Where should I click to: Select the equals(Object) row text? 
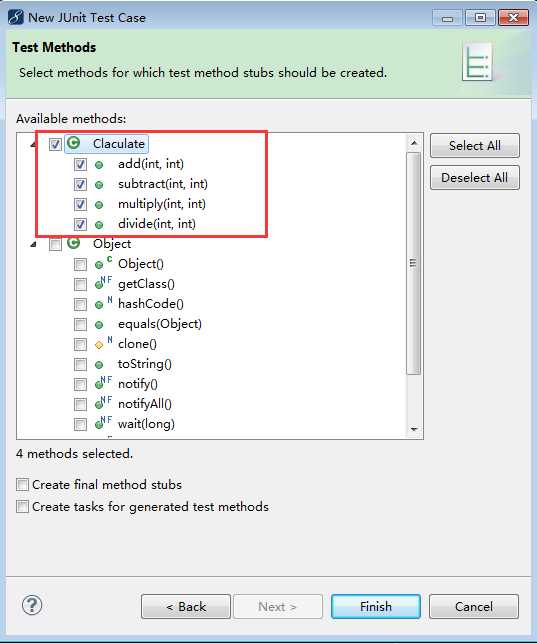click(160, 324)
